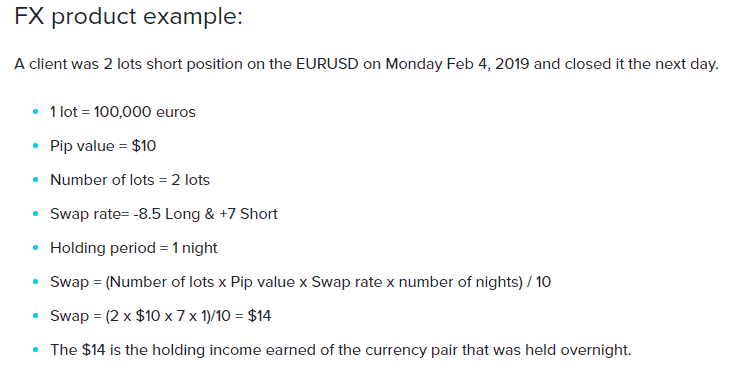Click the (2 x $10 x 7 x 1)/10 calculation
The width and height of the screenshot is (737, 370).
[168, 315]
